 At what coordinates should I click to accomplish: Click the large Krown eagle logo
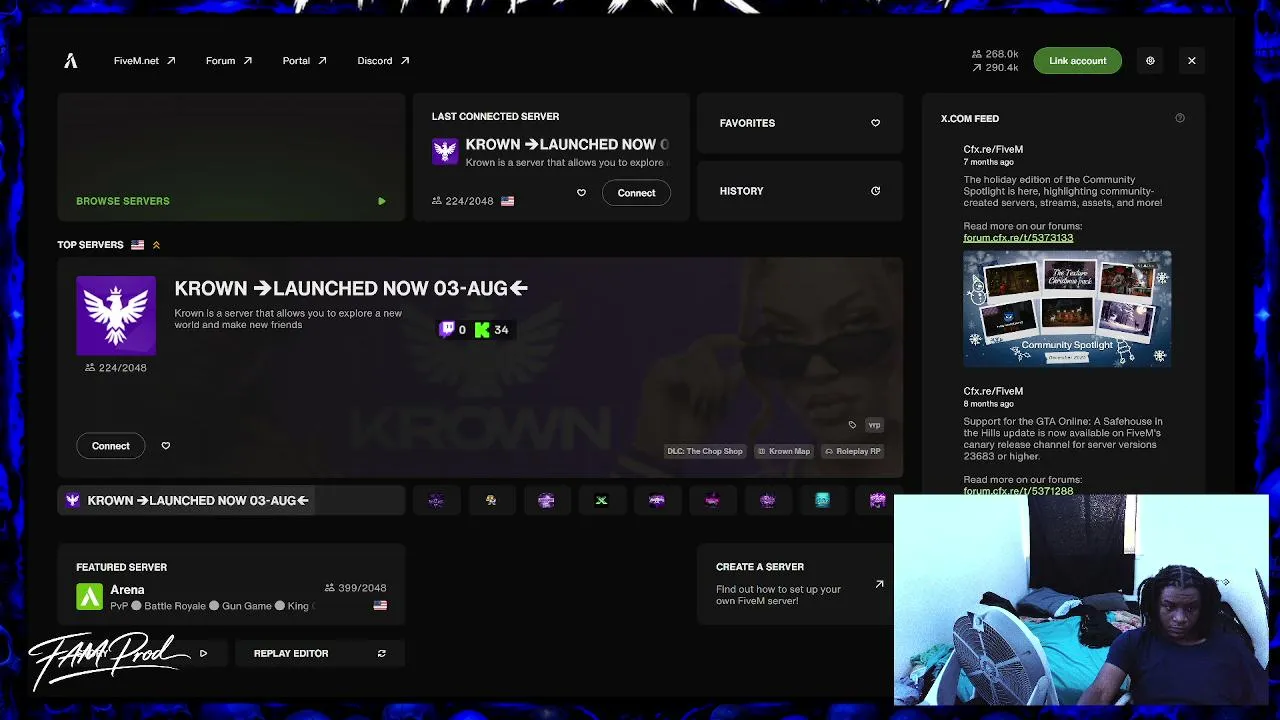[116, 316]
